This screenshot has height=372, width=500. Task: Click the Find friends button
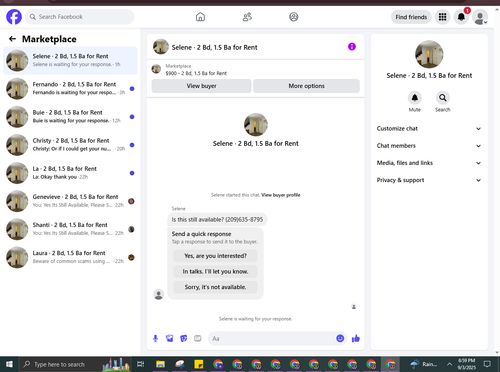(411, 17)
